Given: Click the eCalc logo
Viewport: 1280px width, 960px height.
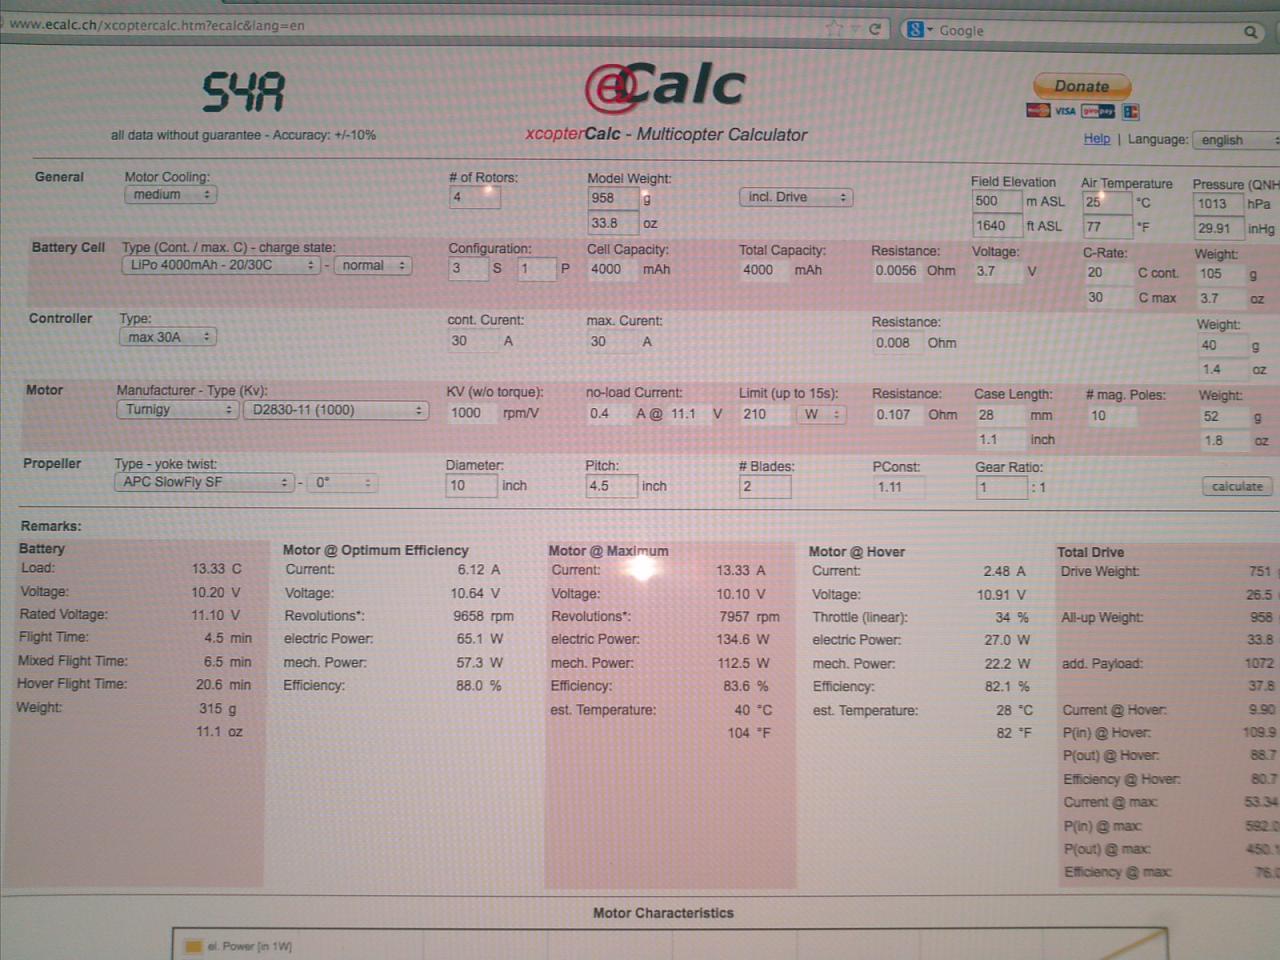Looking at the screenshot, I should point(665,87).
